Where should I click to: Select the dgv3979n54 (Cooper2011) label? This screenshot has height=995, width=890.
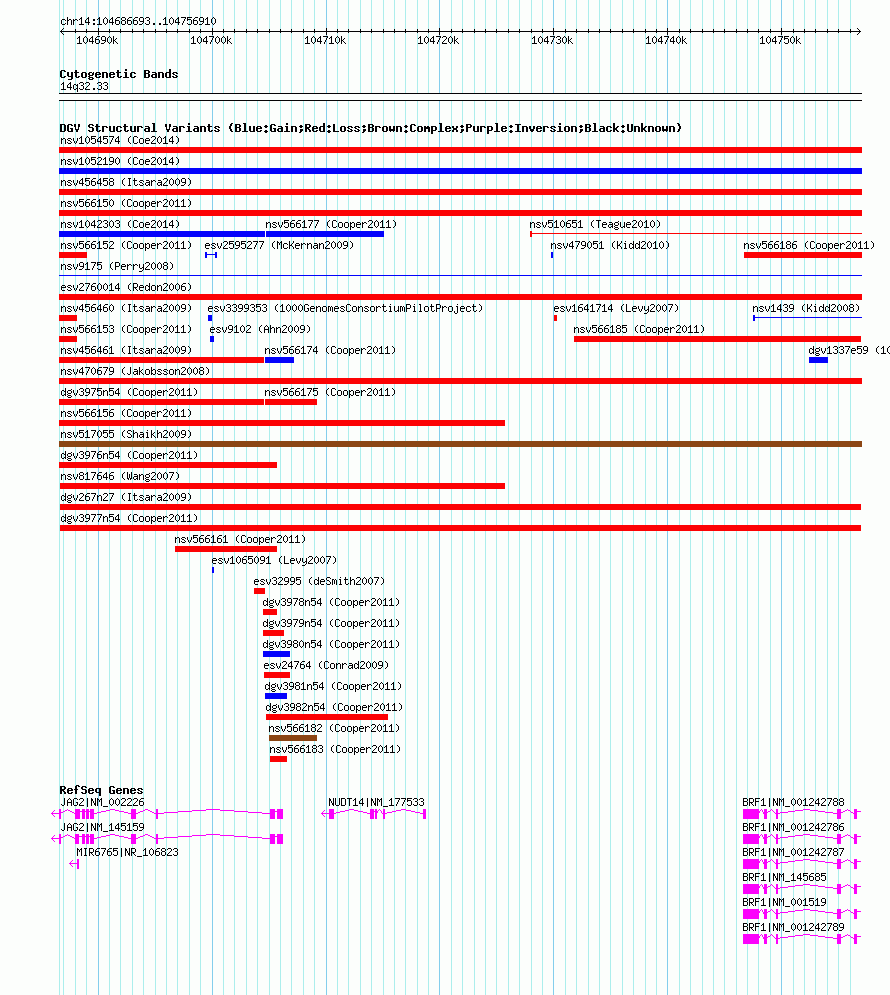click(x=331, y=623)
